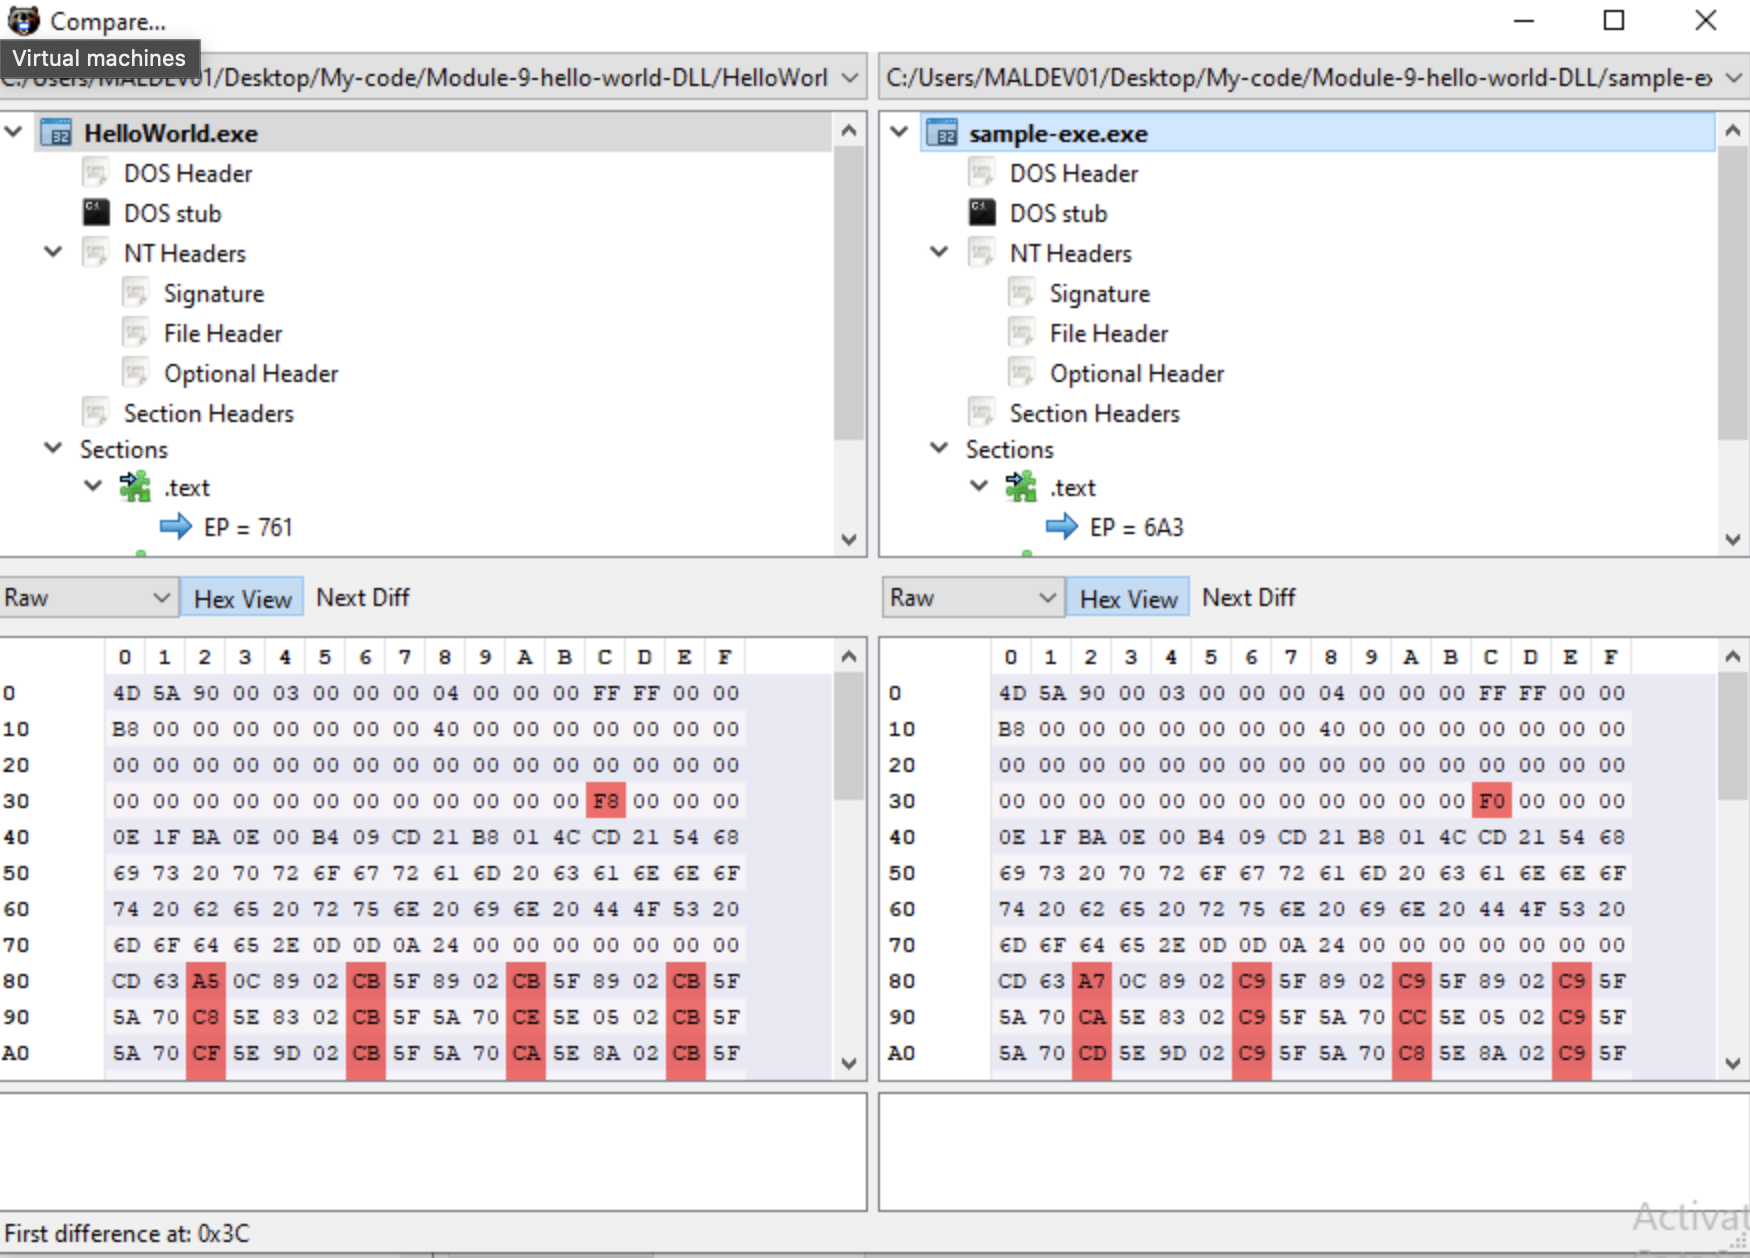
Task: Select Optional Header in left tree
Action: point(250,373)
